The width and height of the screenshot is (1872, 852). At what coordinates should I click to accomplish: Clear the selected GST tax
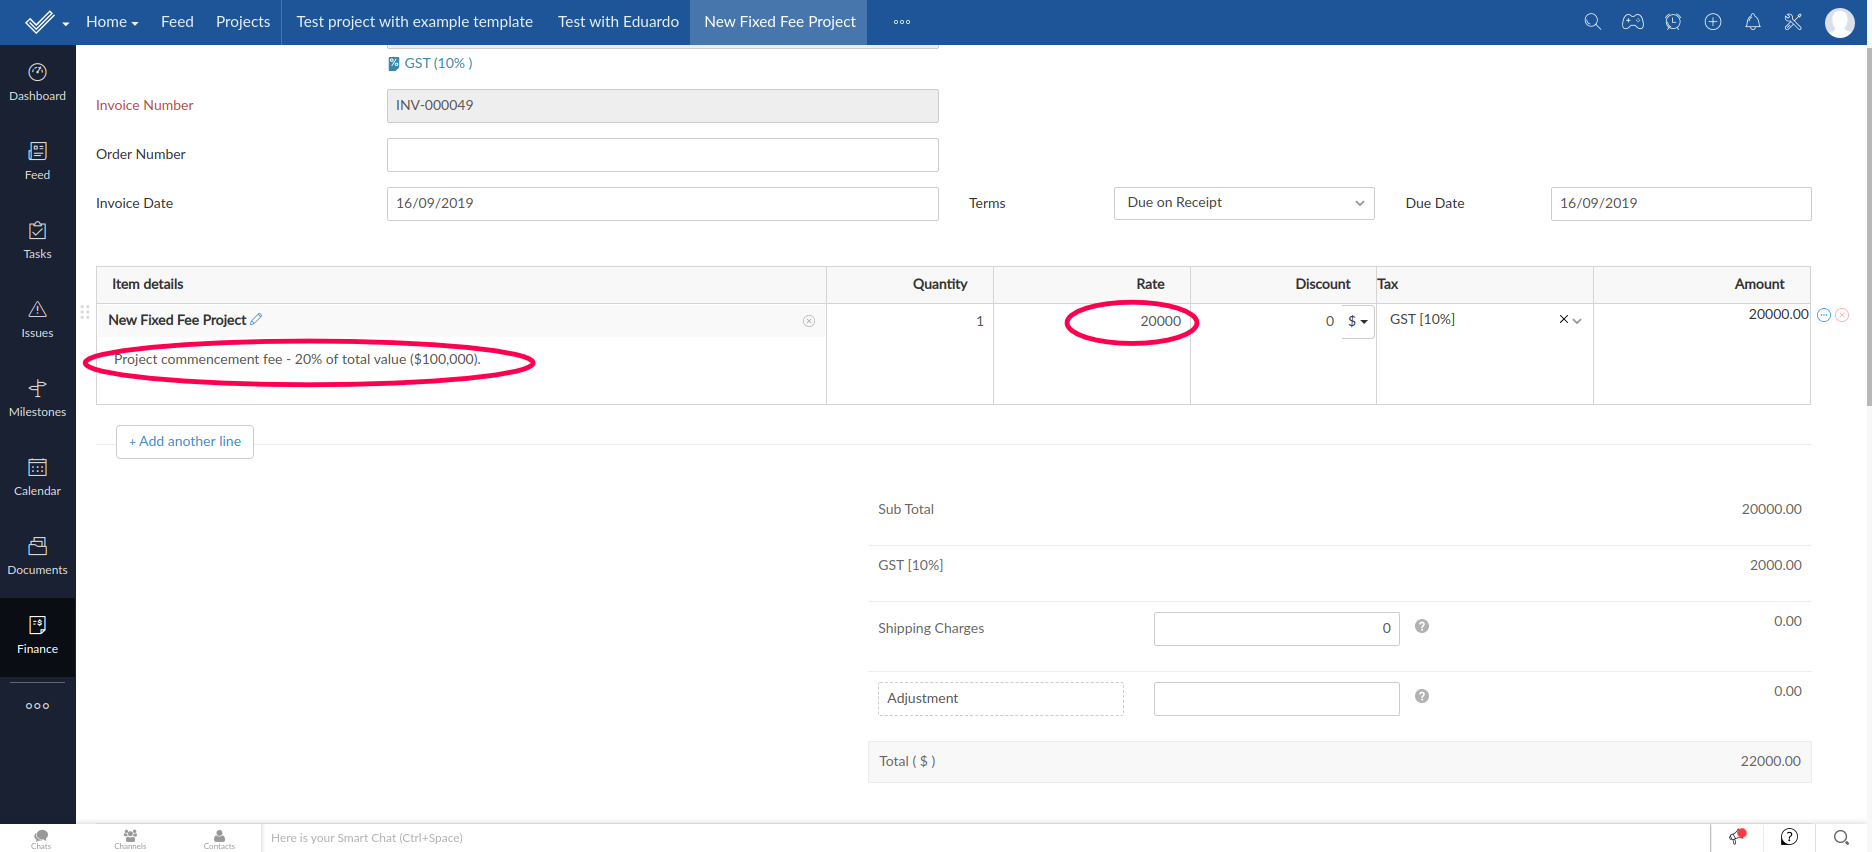1564,320
